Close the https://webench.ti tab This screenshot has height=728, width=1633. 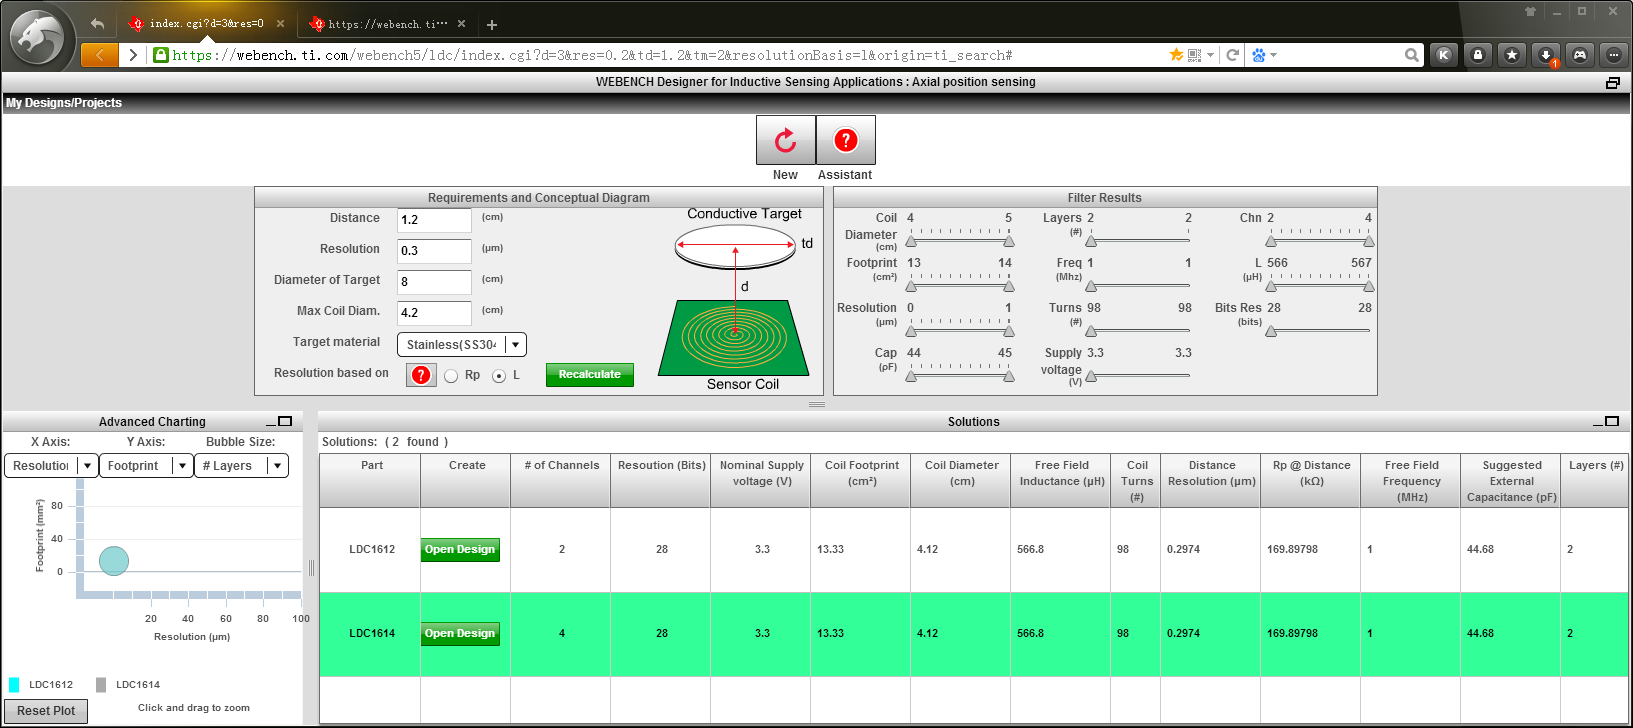pyautogui.click(x=461, y=24)
